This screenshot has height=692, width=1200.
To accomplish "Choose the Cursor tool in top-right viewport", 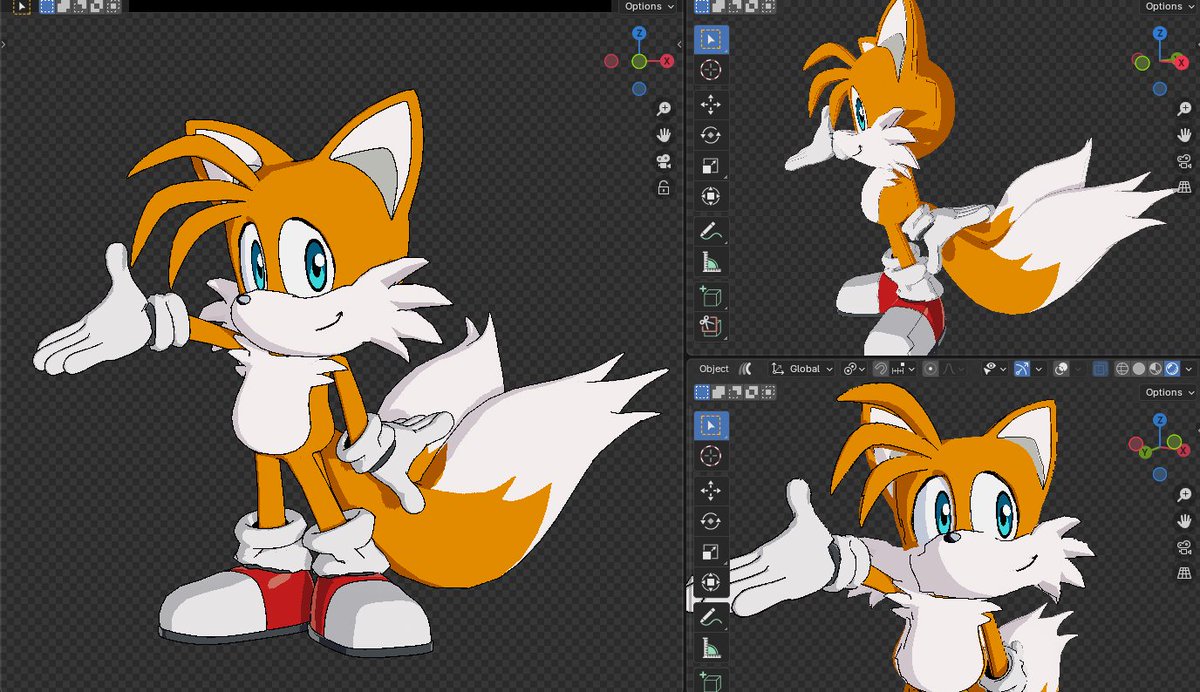I will pos(711,70).
